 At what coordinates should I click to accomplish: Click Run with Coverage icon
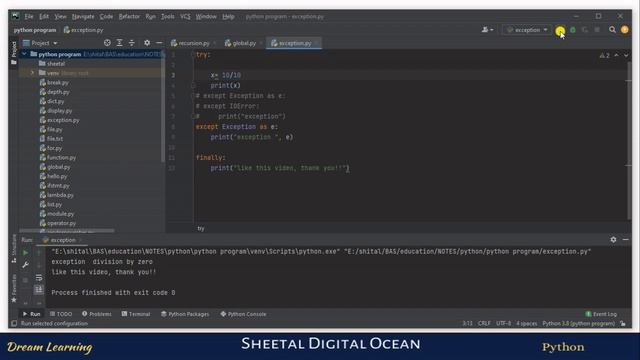coord(585,30)
